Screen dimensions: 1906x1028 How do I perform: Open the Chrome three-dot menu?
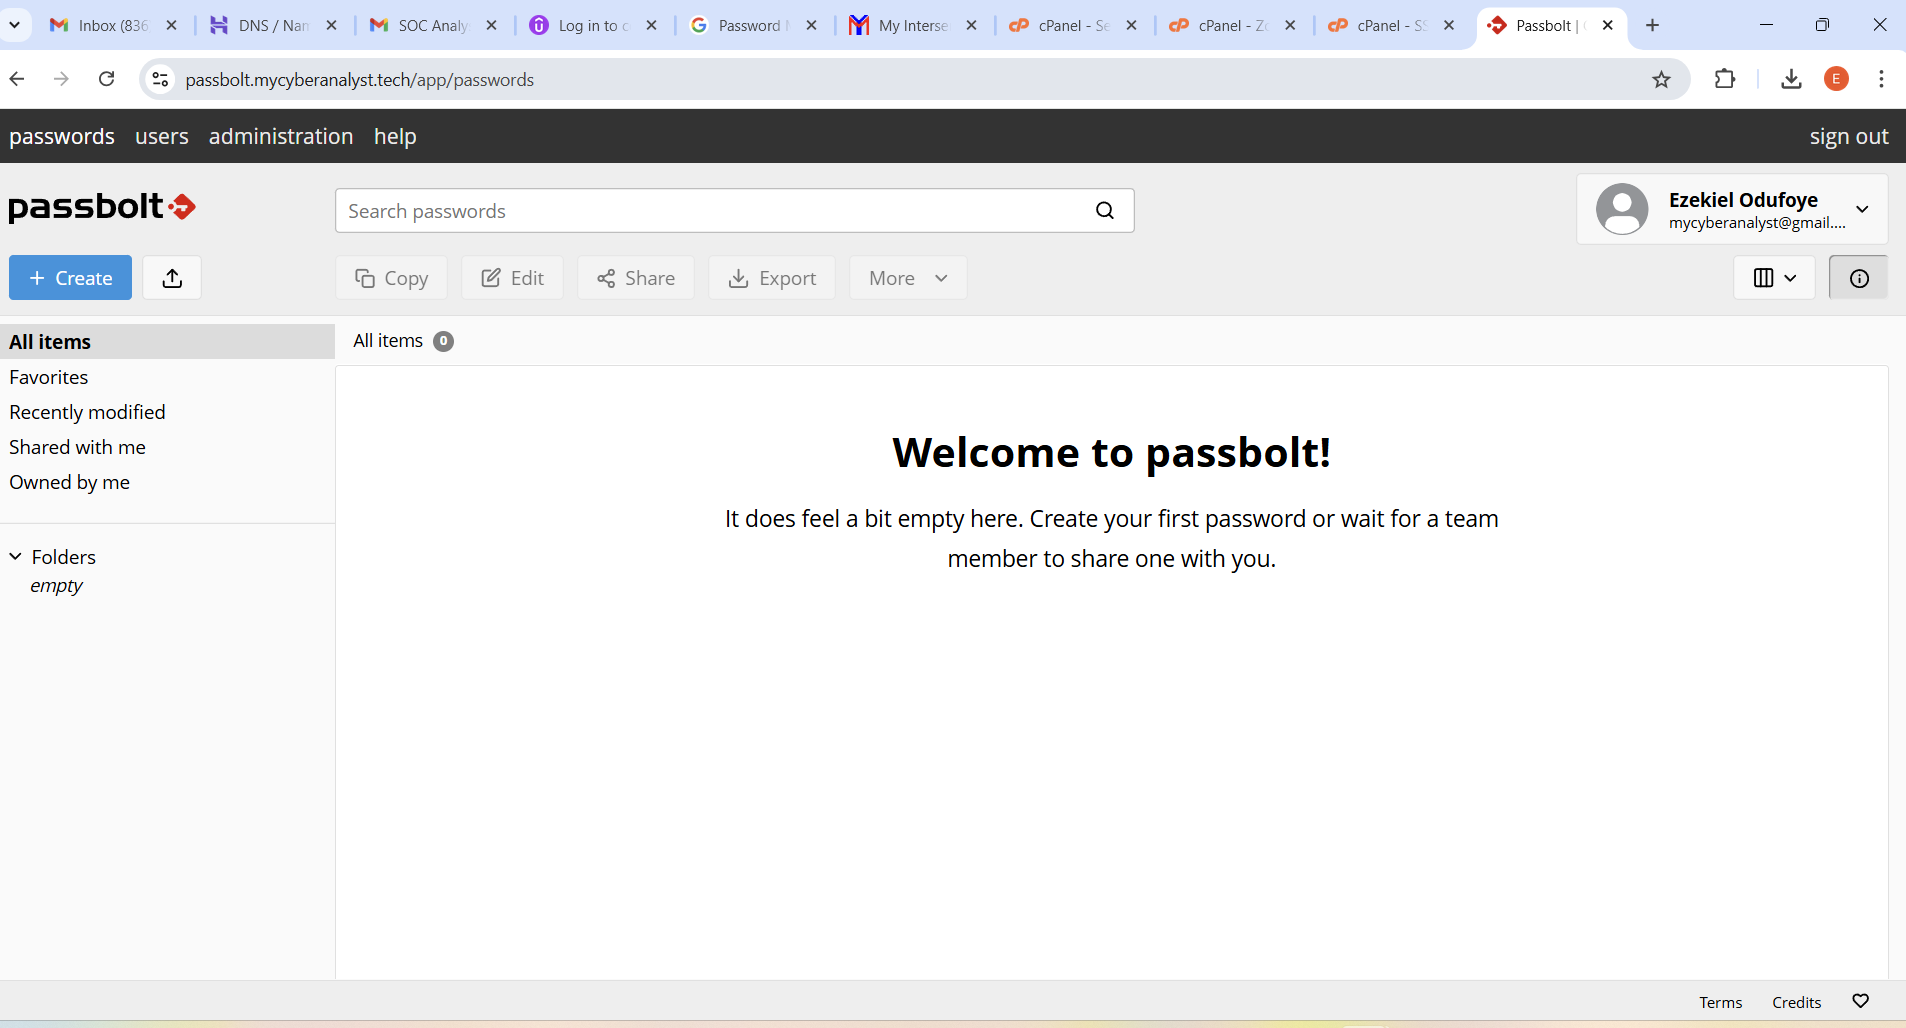coord(1881,79)
